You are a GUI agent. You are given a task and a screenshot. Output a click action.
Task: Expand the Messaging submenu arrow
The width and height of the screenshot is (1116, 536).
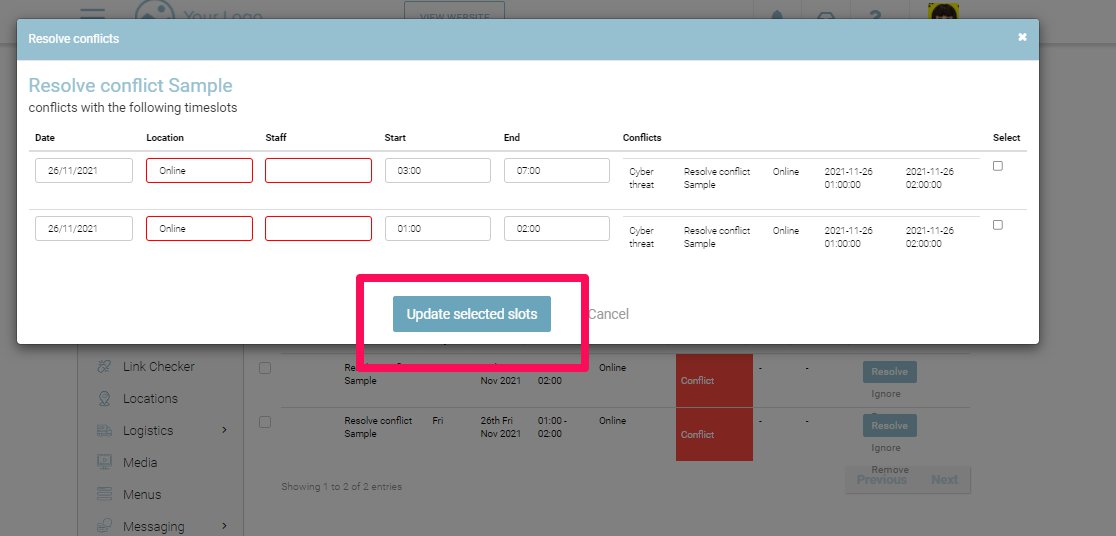pyautogui.click(x=224, y=526)
